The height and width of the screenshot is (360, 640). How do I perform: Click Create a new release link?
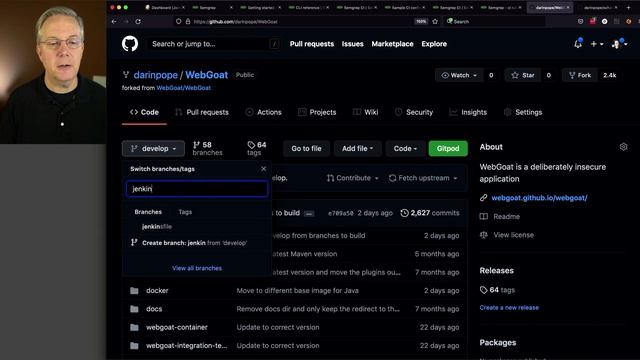point(509,308)
